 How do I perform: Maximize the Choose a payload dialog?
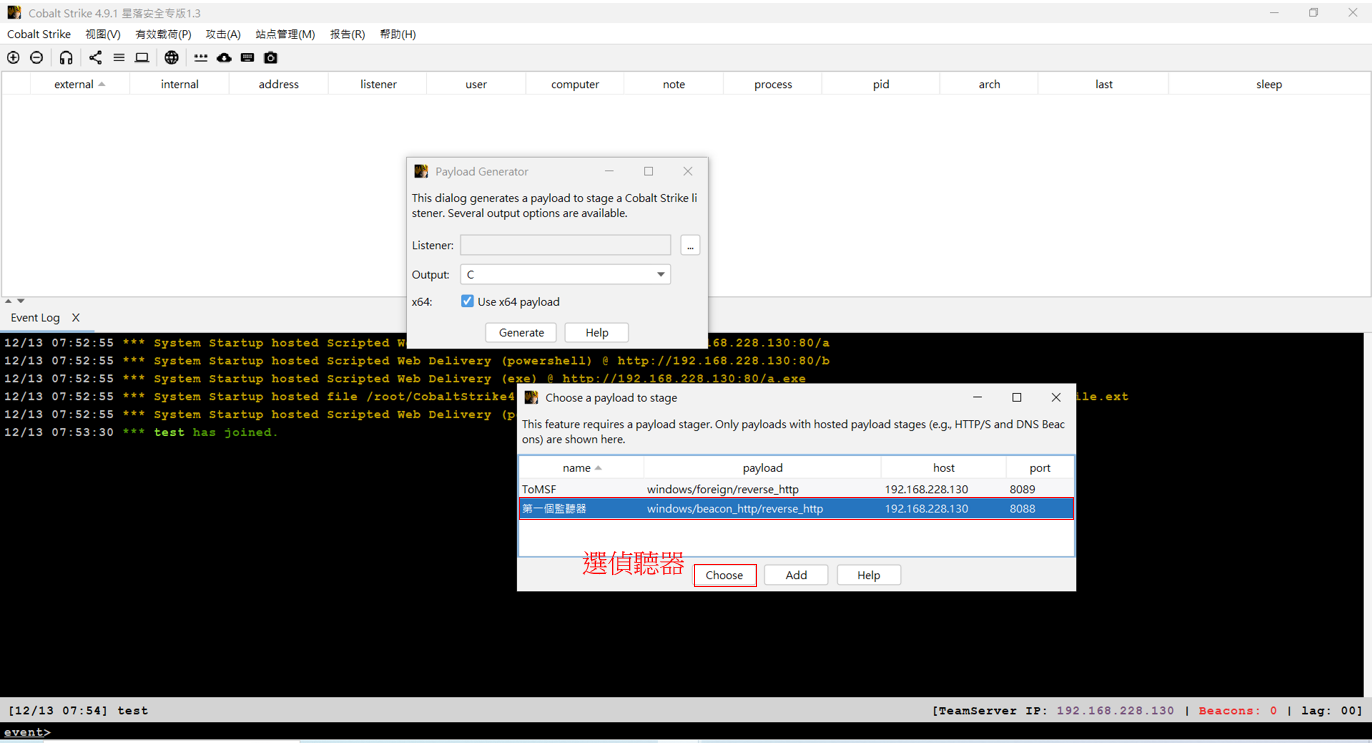1017,397
